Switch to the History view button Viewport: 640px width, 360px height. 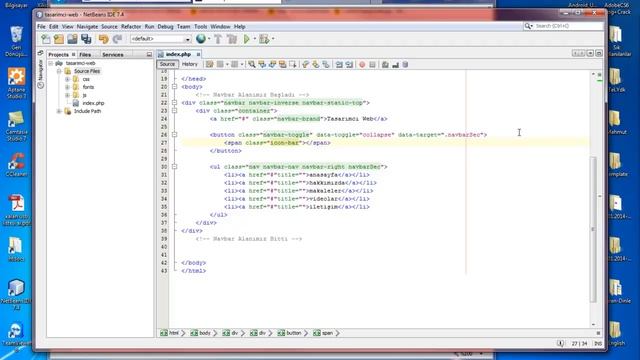pyautogui.click(x=190, y=64)
